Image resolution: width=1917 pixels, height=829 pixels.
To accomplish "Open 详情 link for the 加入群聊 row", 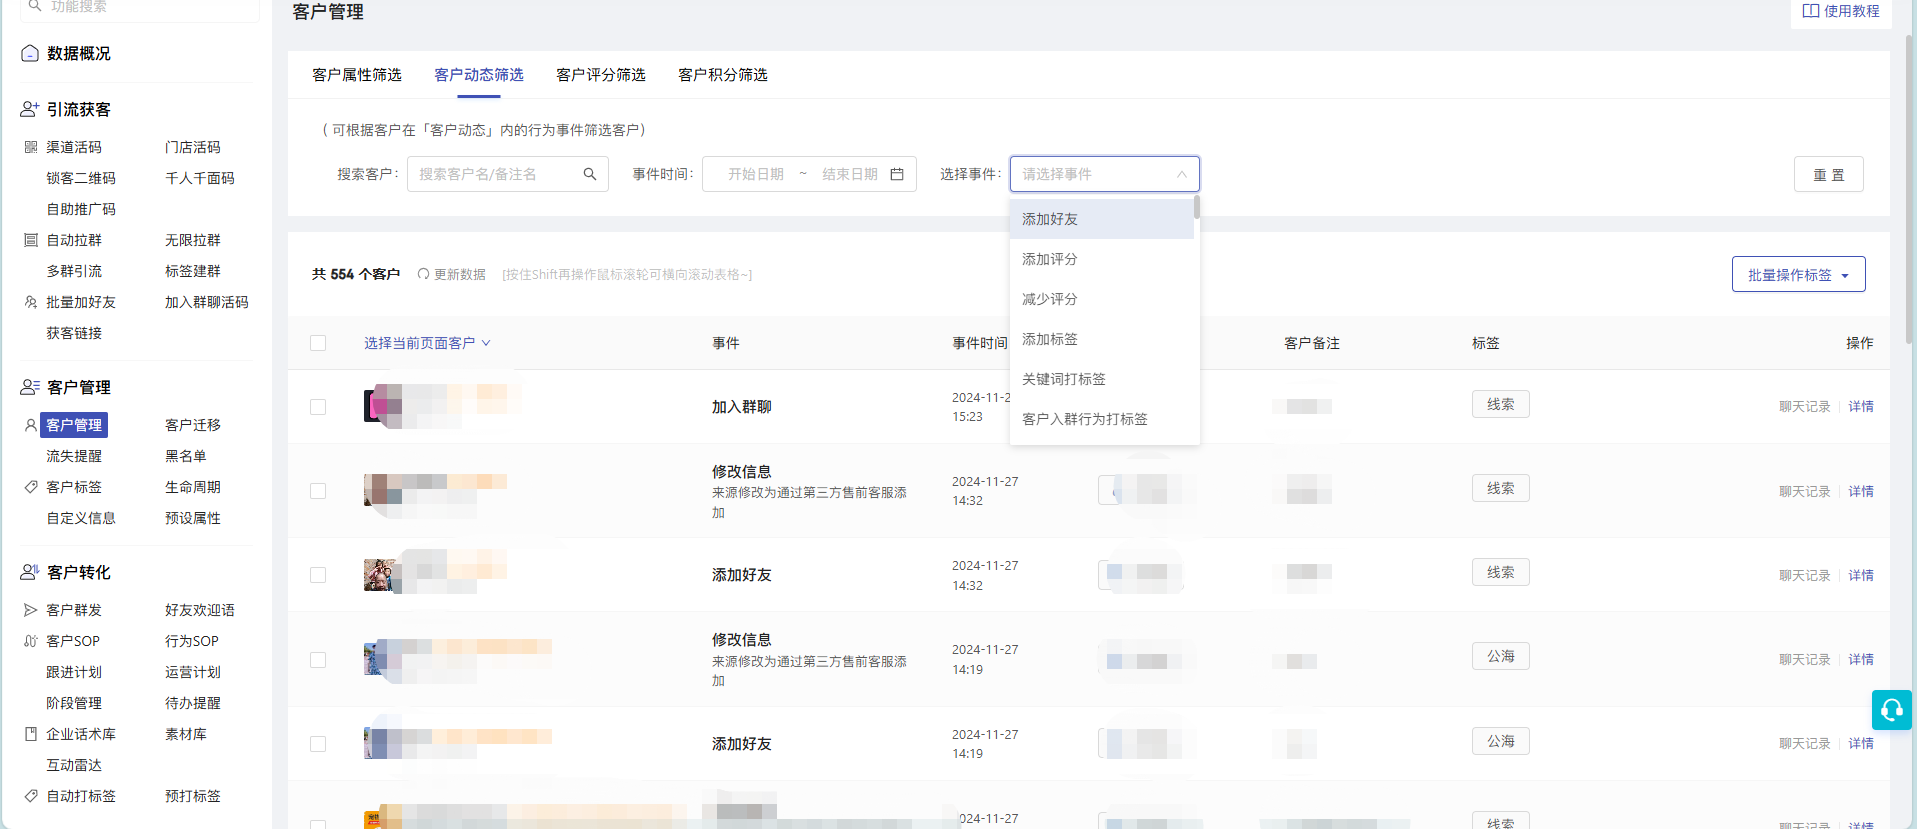I will coord(1861,406).
